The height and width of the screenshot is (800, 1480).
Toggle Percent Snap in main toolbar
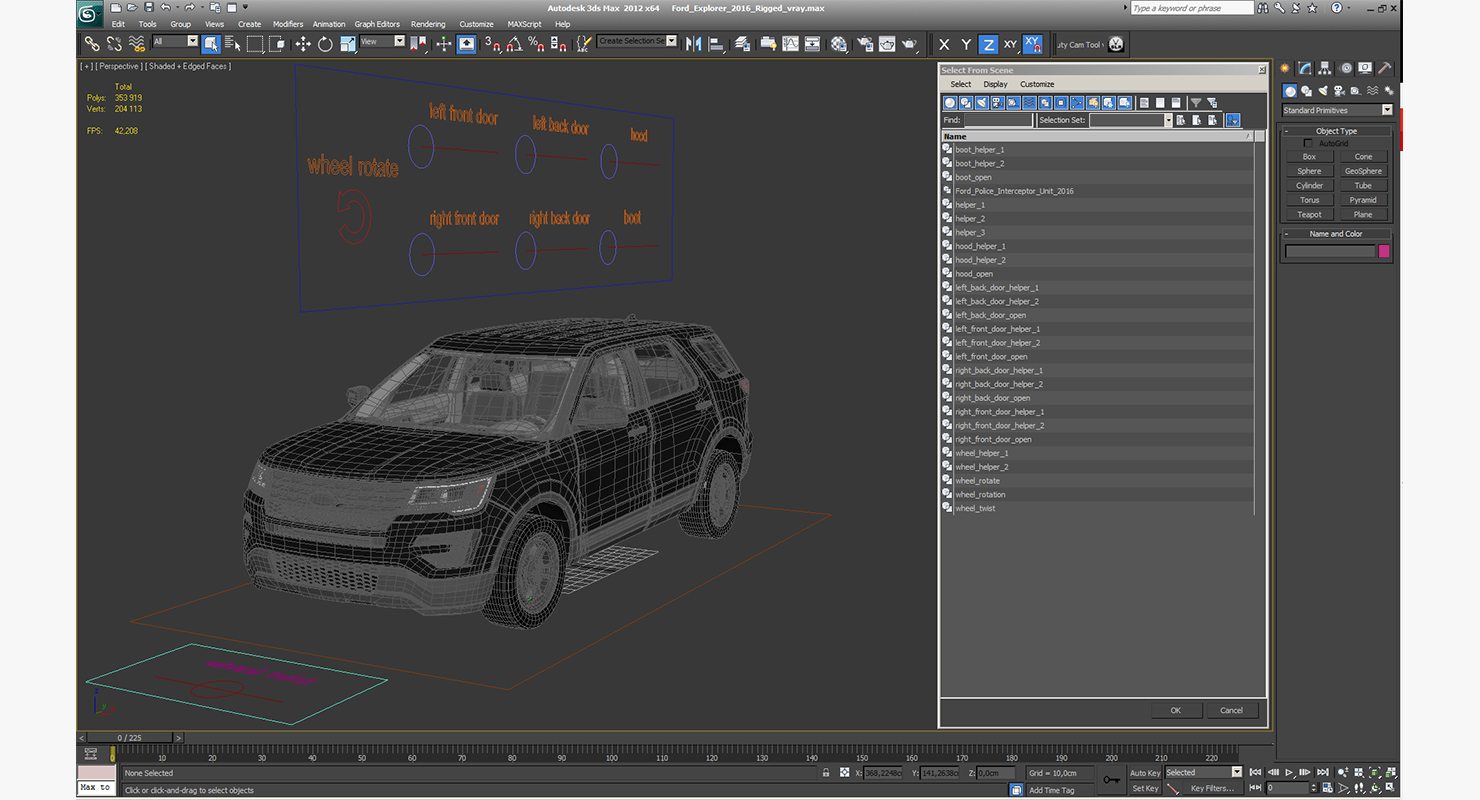click(x=536, y=44)
